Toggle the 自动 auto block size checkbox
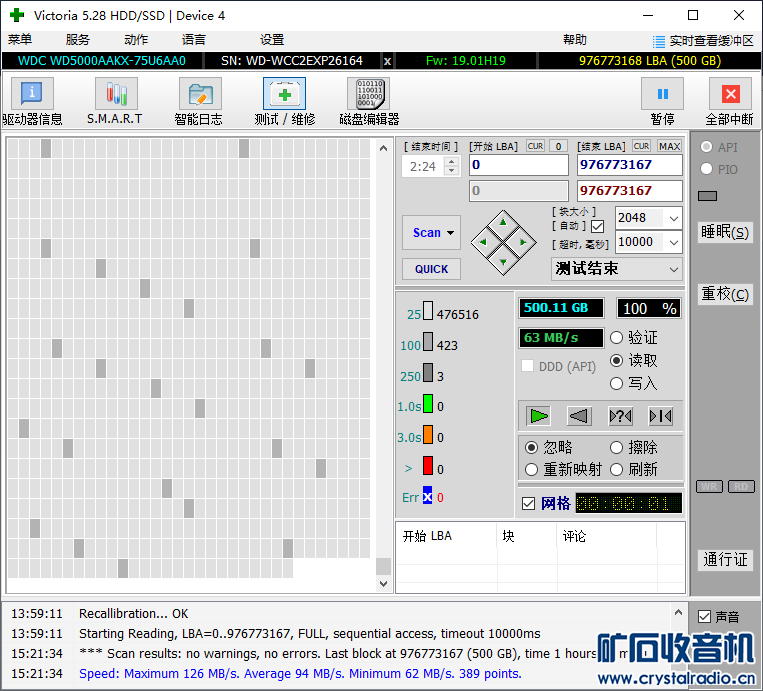Image resolution: width=763 pixels, height=691 pixels. point(598,226)
